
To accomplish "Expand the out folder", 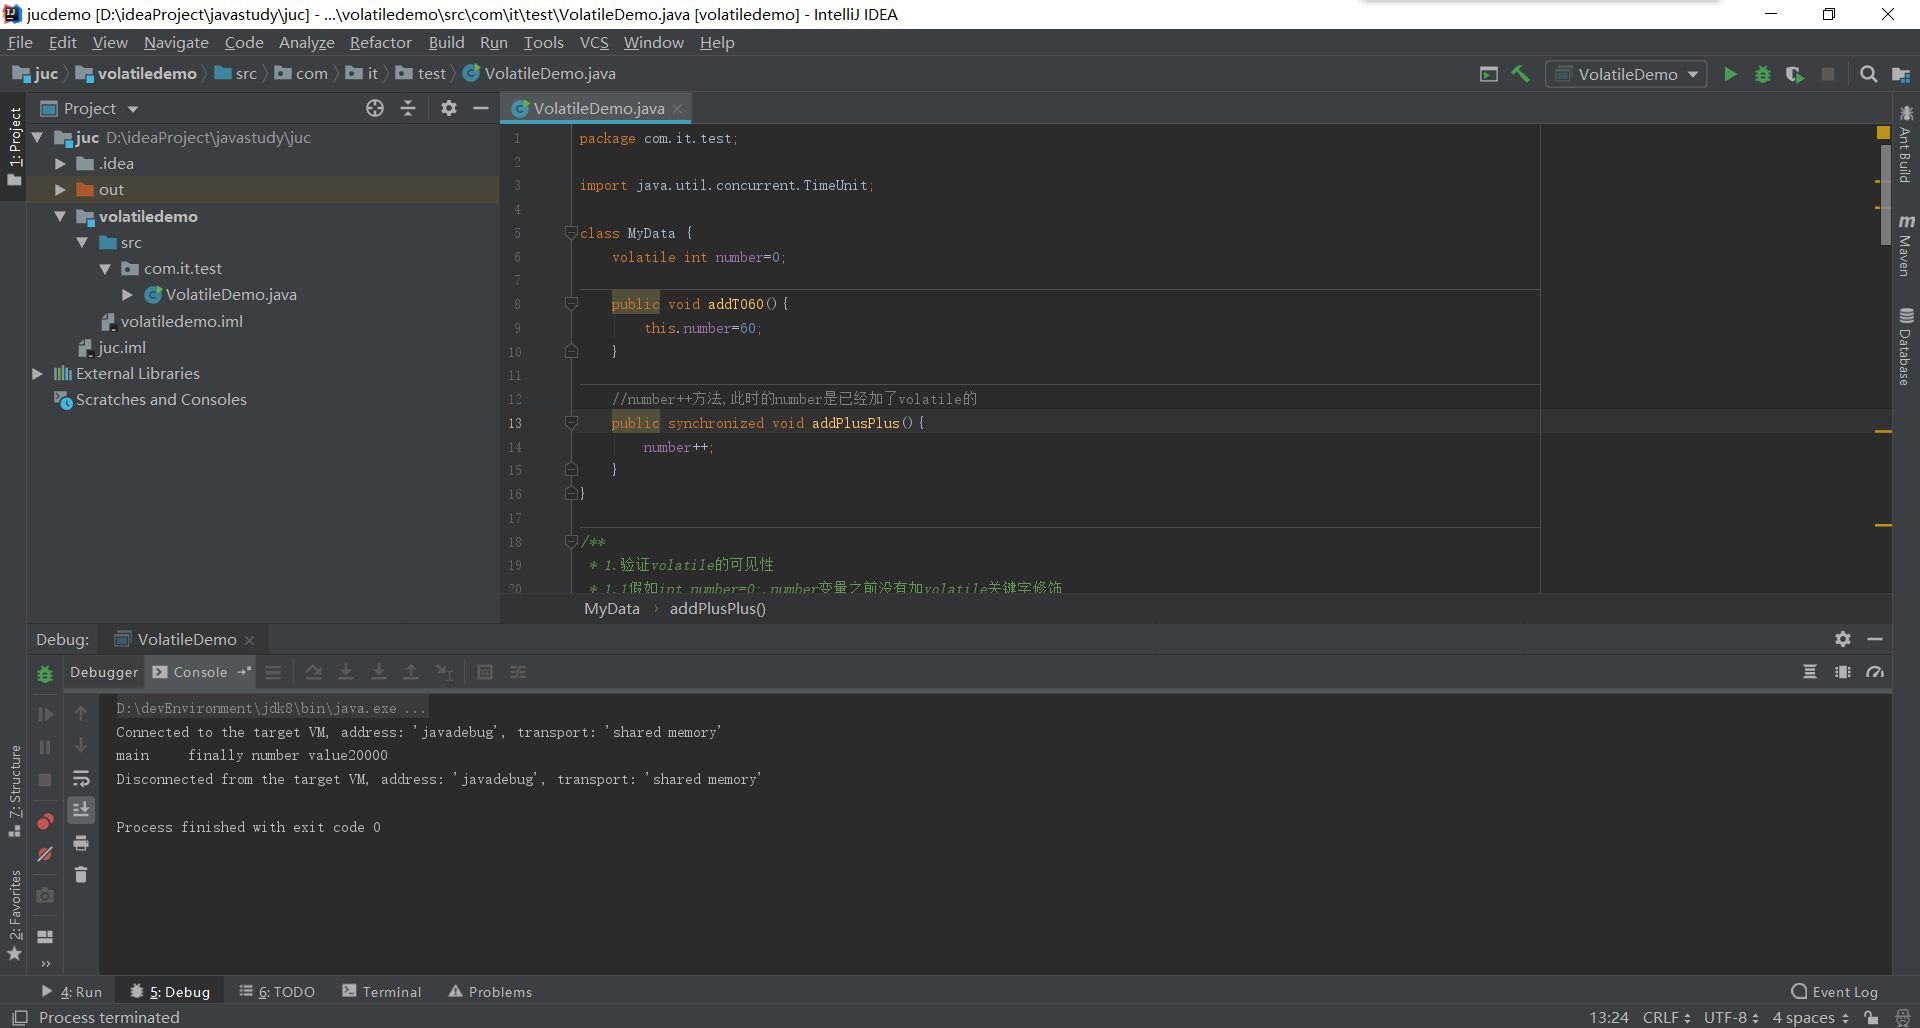I will point(60,190).
